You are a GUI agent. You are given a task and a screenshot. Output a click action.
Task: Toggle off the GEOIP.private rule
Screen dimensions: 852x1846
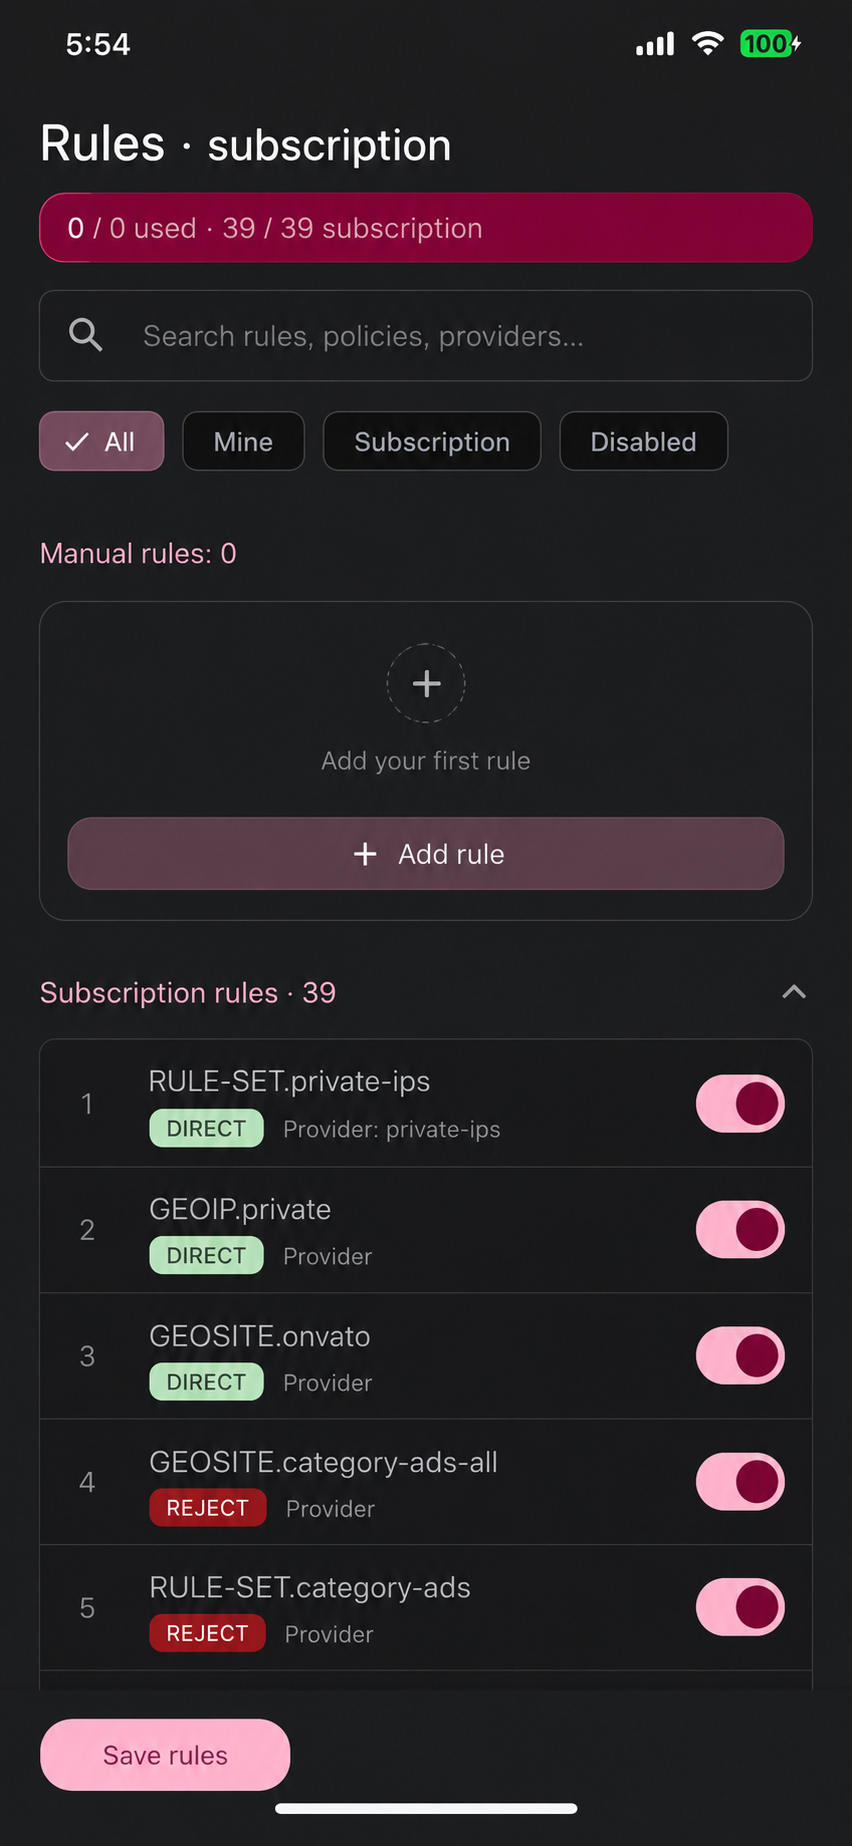click(x=740, y=1230)
